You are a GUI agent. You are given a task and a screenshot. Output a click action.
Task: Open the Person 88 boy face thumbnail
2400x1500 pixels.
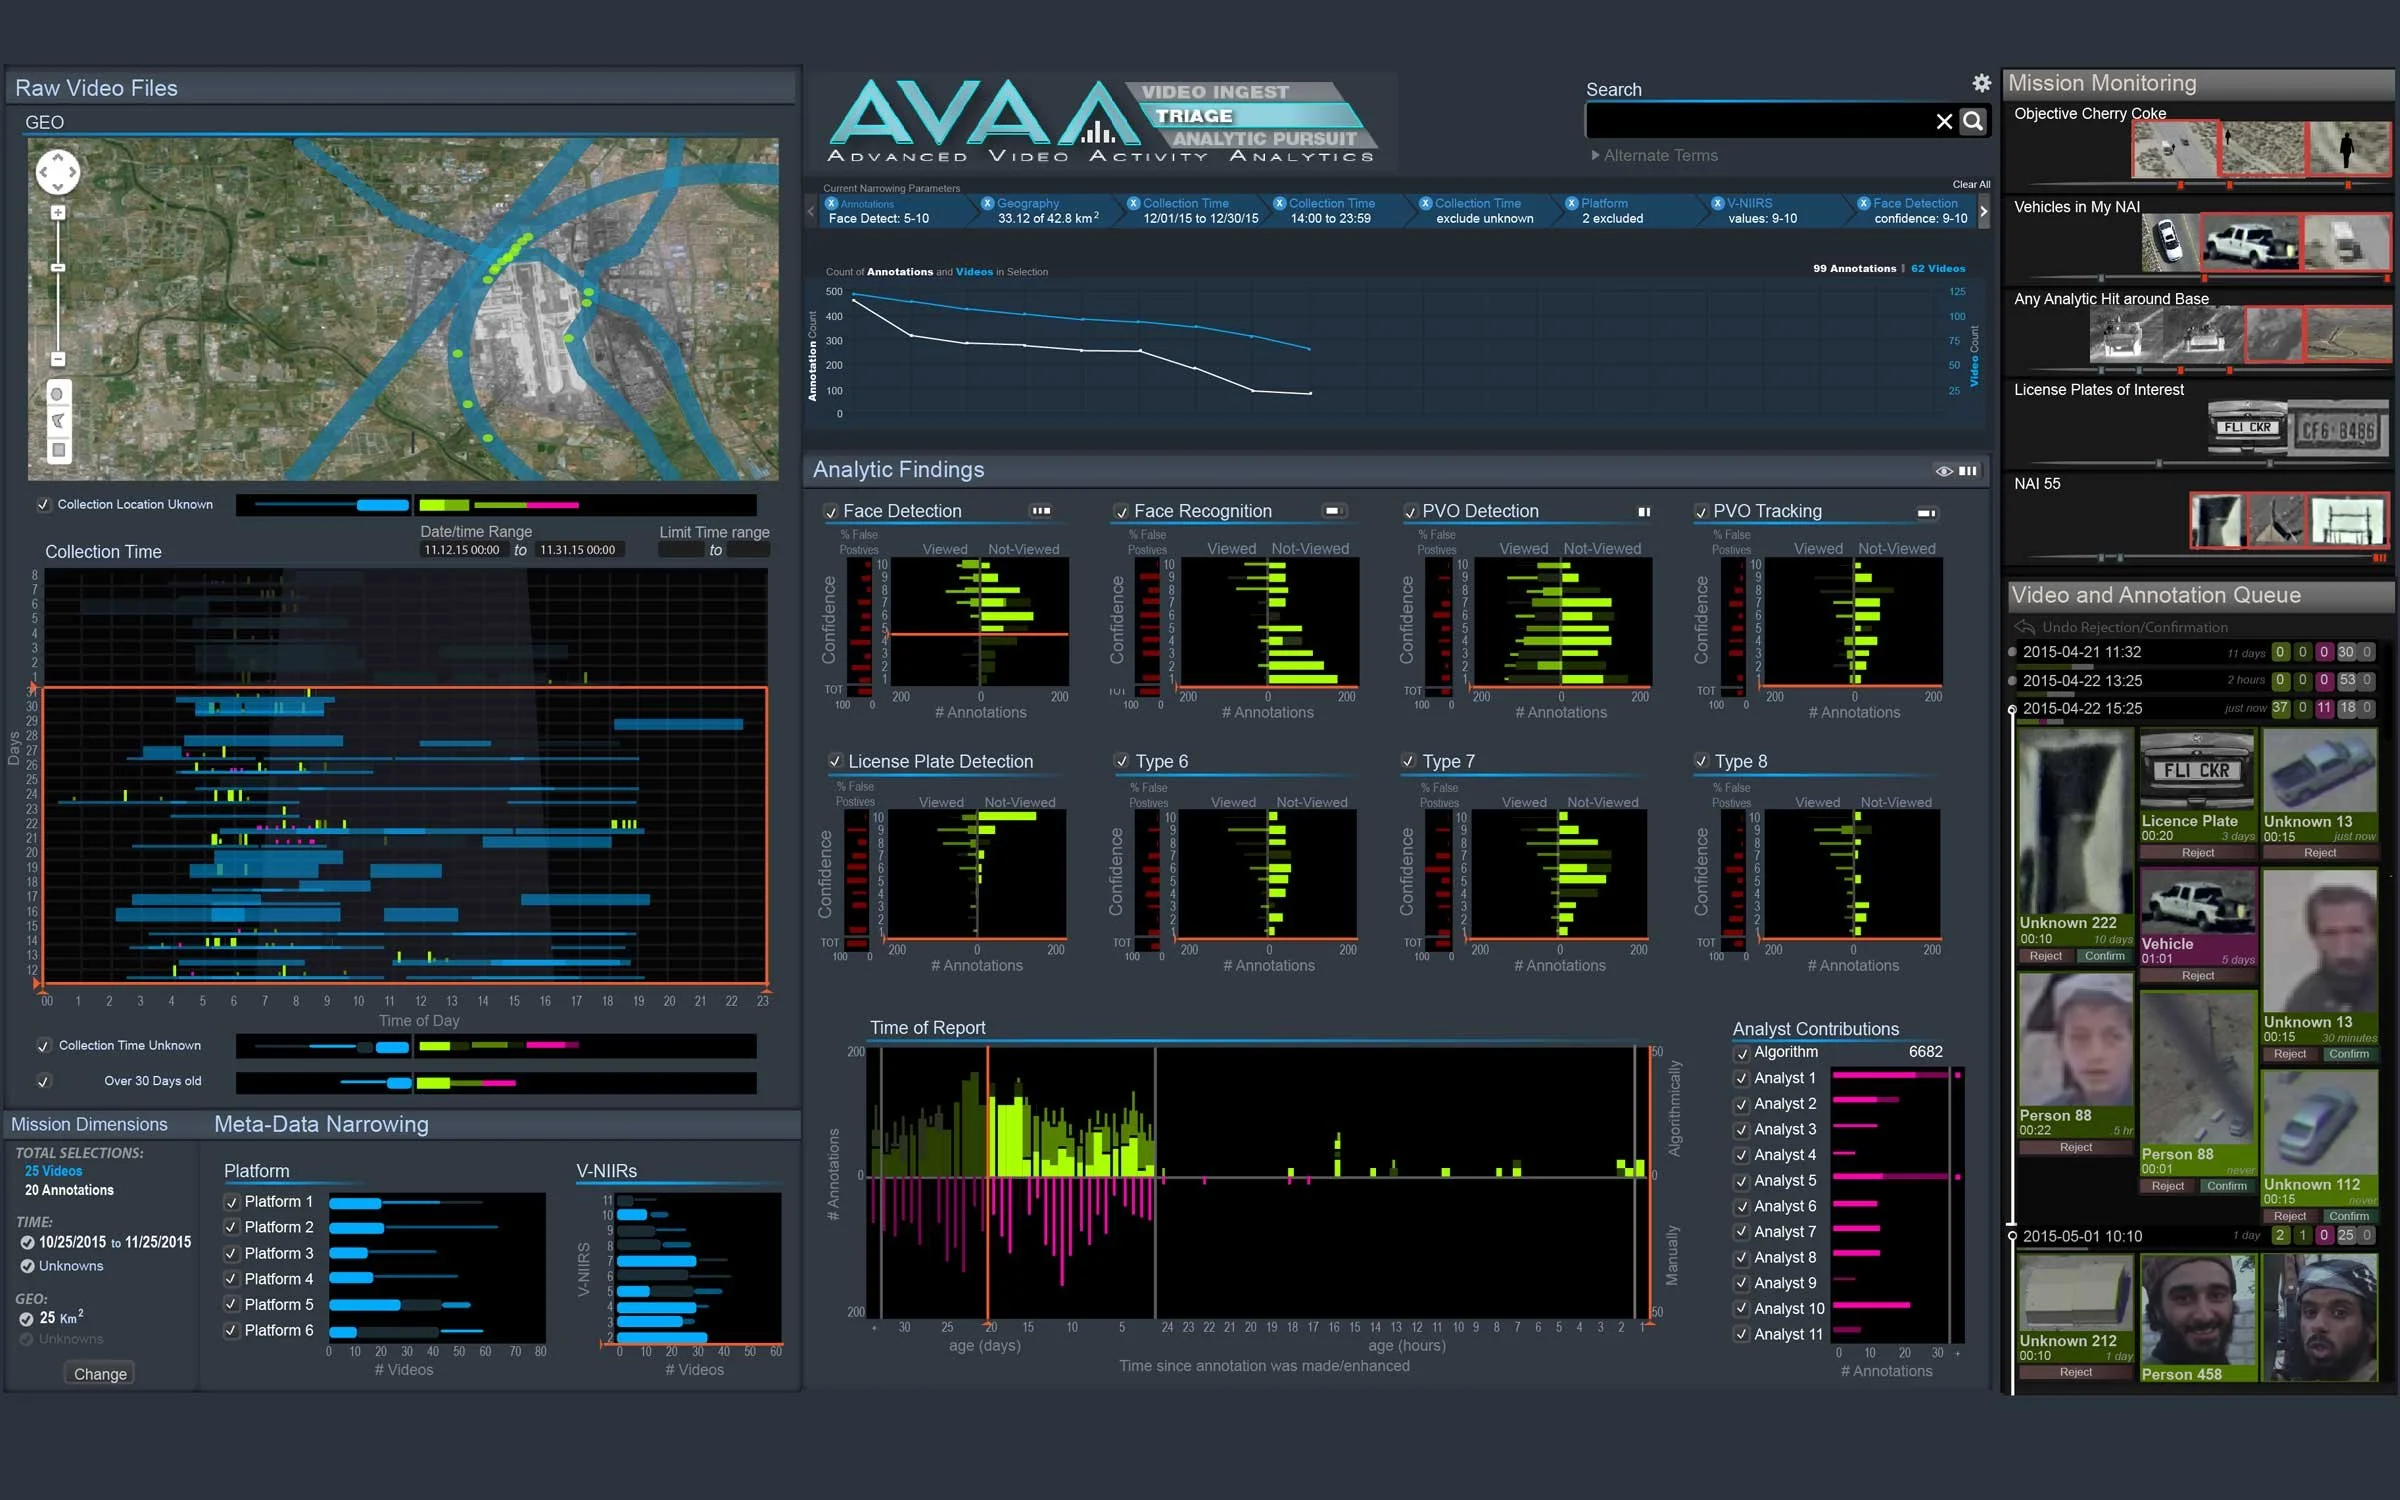pyautogui.click(x=2075, y=1039)
